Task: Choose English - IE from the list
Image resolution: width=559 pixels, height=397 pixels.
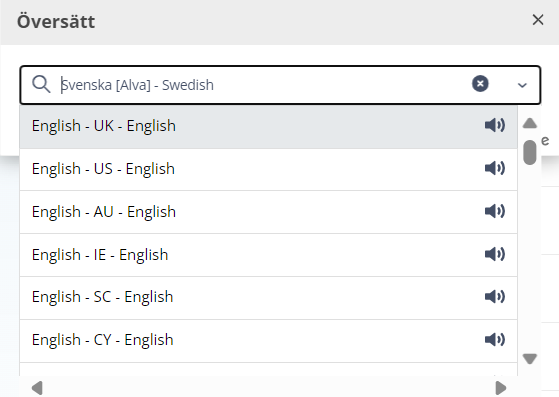Action: point(268,255)
